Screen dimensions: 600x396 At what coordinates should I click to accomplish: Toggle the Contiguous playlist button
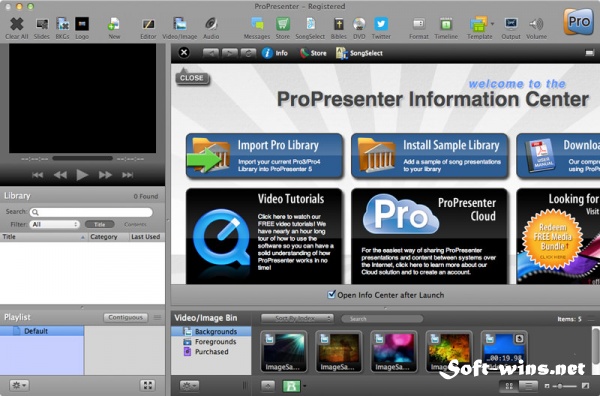pyautogui.click(x=126, y=318)
